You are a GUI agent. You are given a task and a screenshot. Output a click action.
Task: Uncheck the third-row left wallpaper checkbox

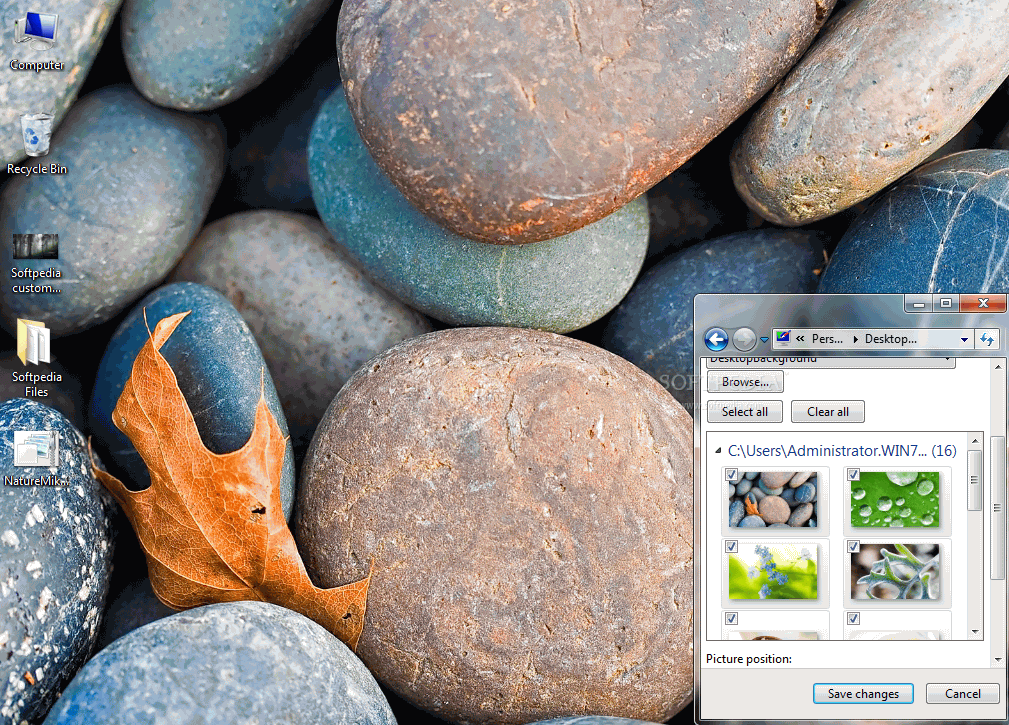tap(731, 619)
